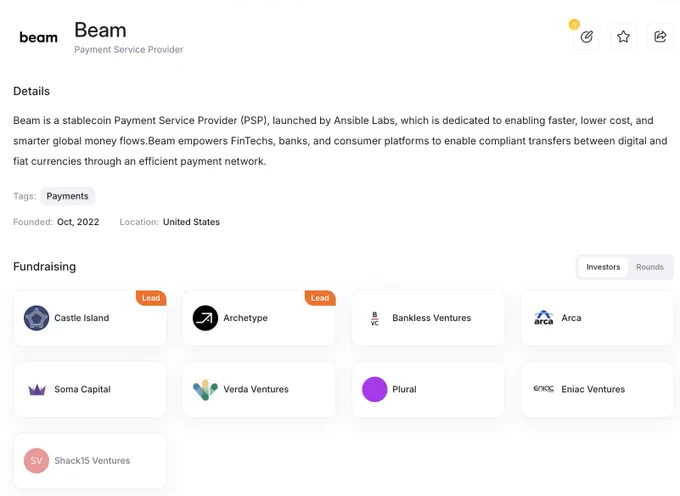The width and height of the screenshot is (680, 496).
Task: Open the Castle Island logo
Action: point(36,318)
